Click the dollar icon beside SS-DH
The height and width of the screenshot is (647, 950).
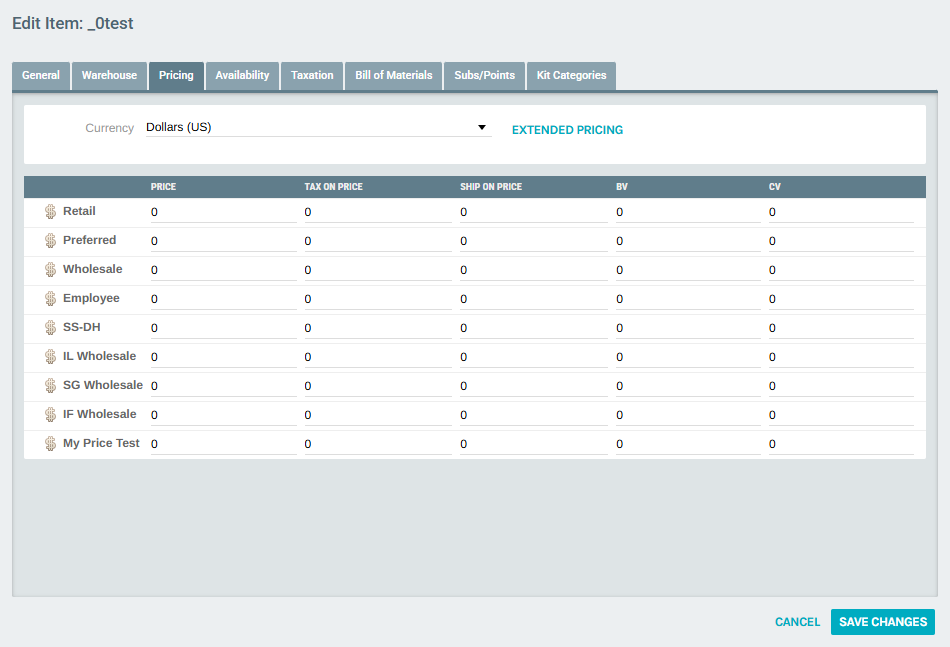click(50, 328)
